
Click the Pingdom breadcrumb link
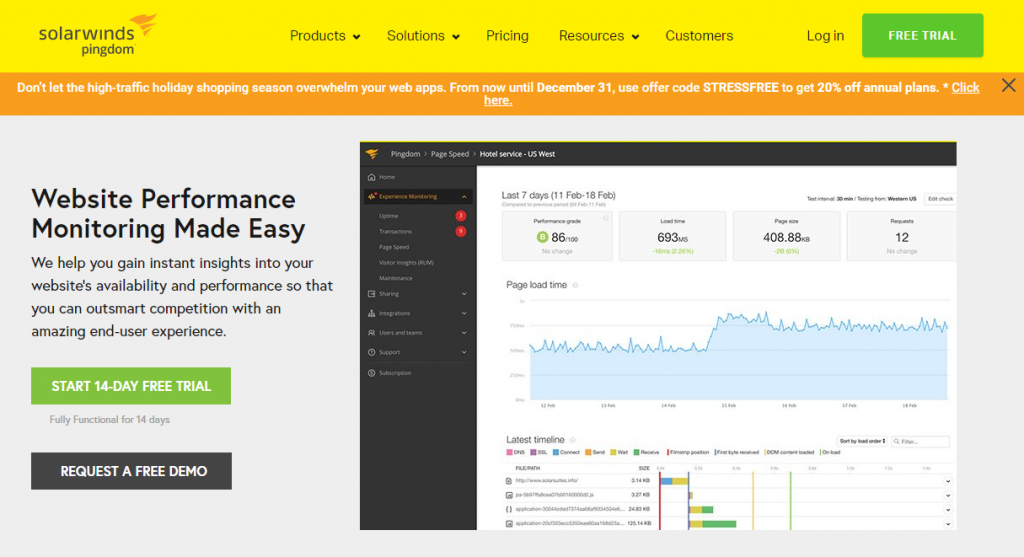point(405,154)
